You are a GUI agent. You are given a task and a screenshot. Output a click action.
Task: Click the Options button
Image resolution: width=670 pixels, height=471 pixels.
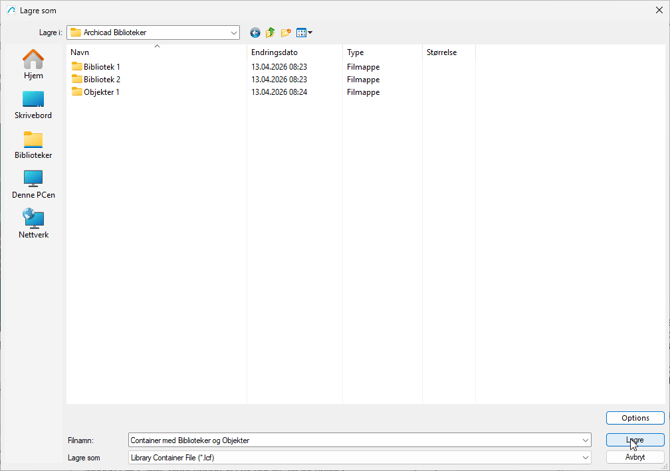(x=635, y=418)
